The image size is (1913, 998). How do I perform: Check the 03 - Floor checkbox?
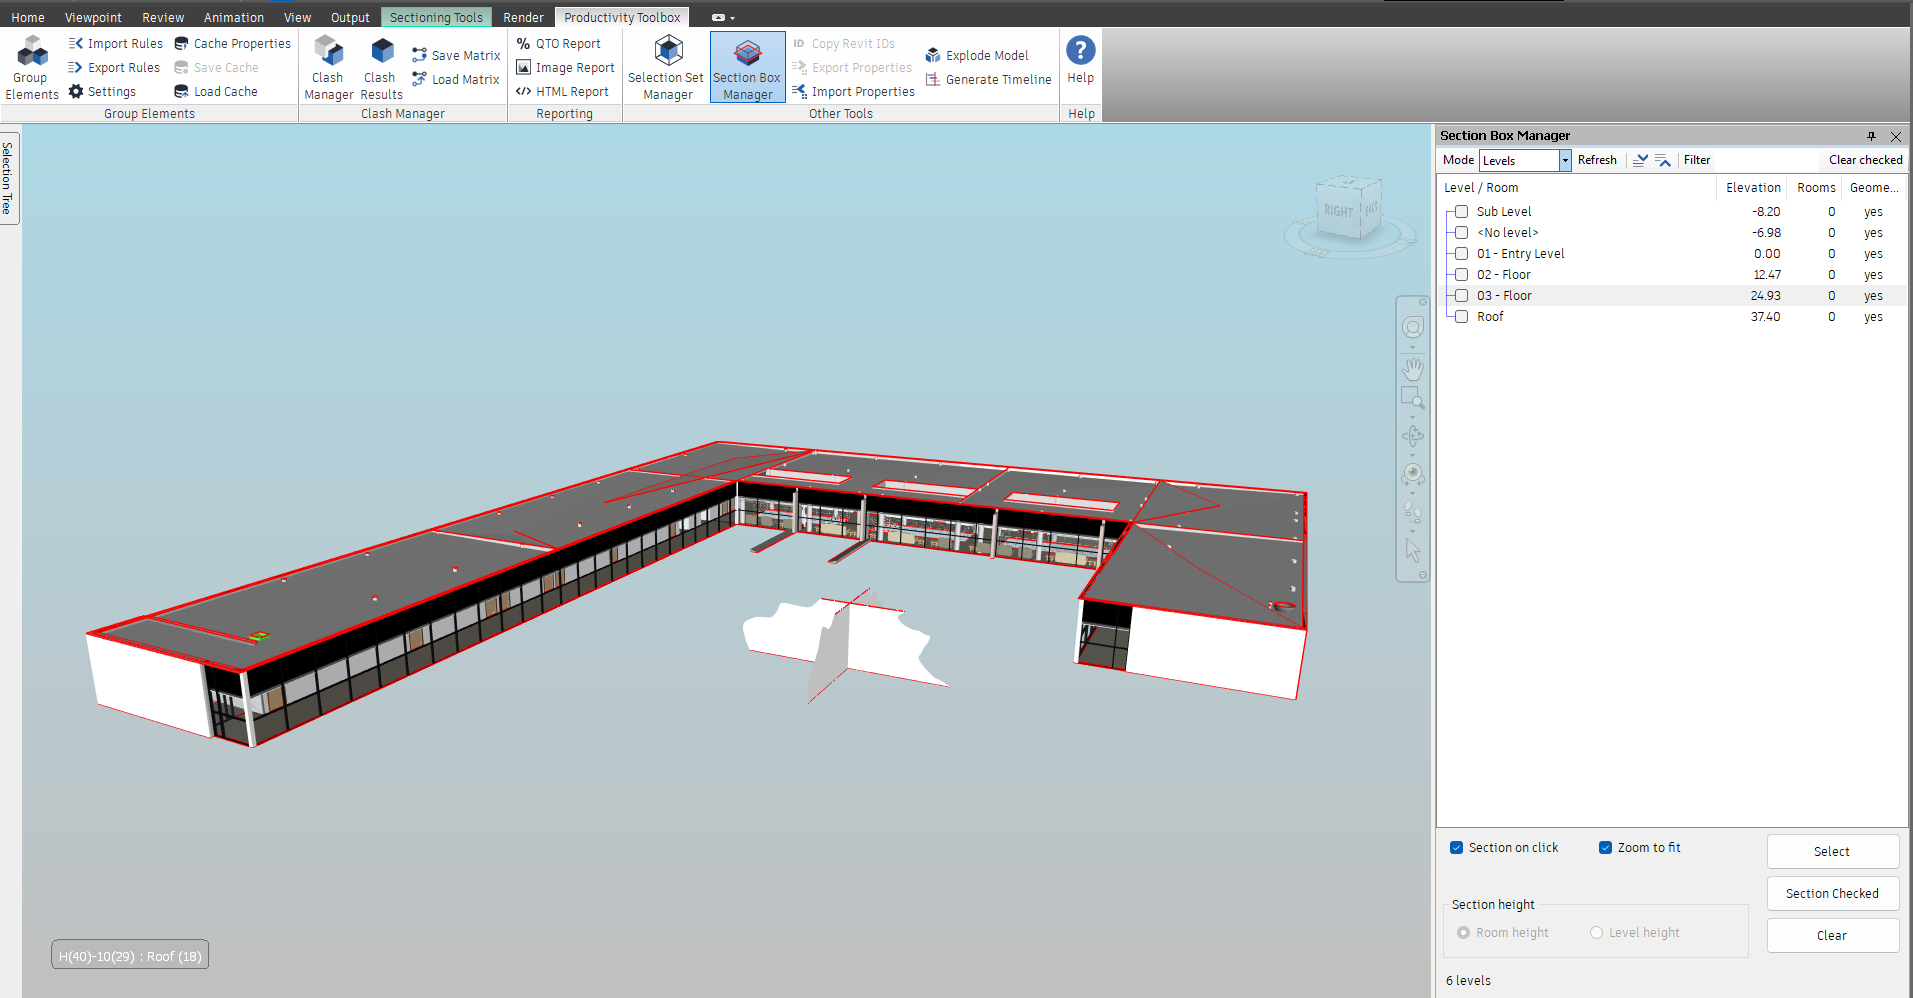[1461, 296]
